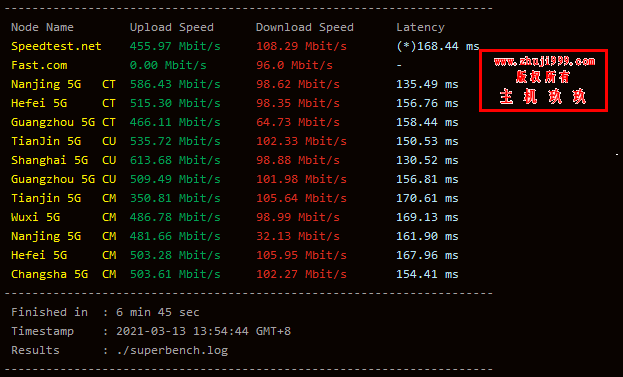The image size is (623, 377).
Task: Click download value 32.13 Mbit/s
Action: (298, 236)
